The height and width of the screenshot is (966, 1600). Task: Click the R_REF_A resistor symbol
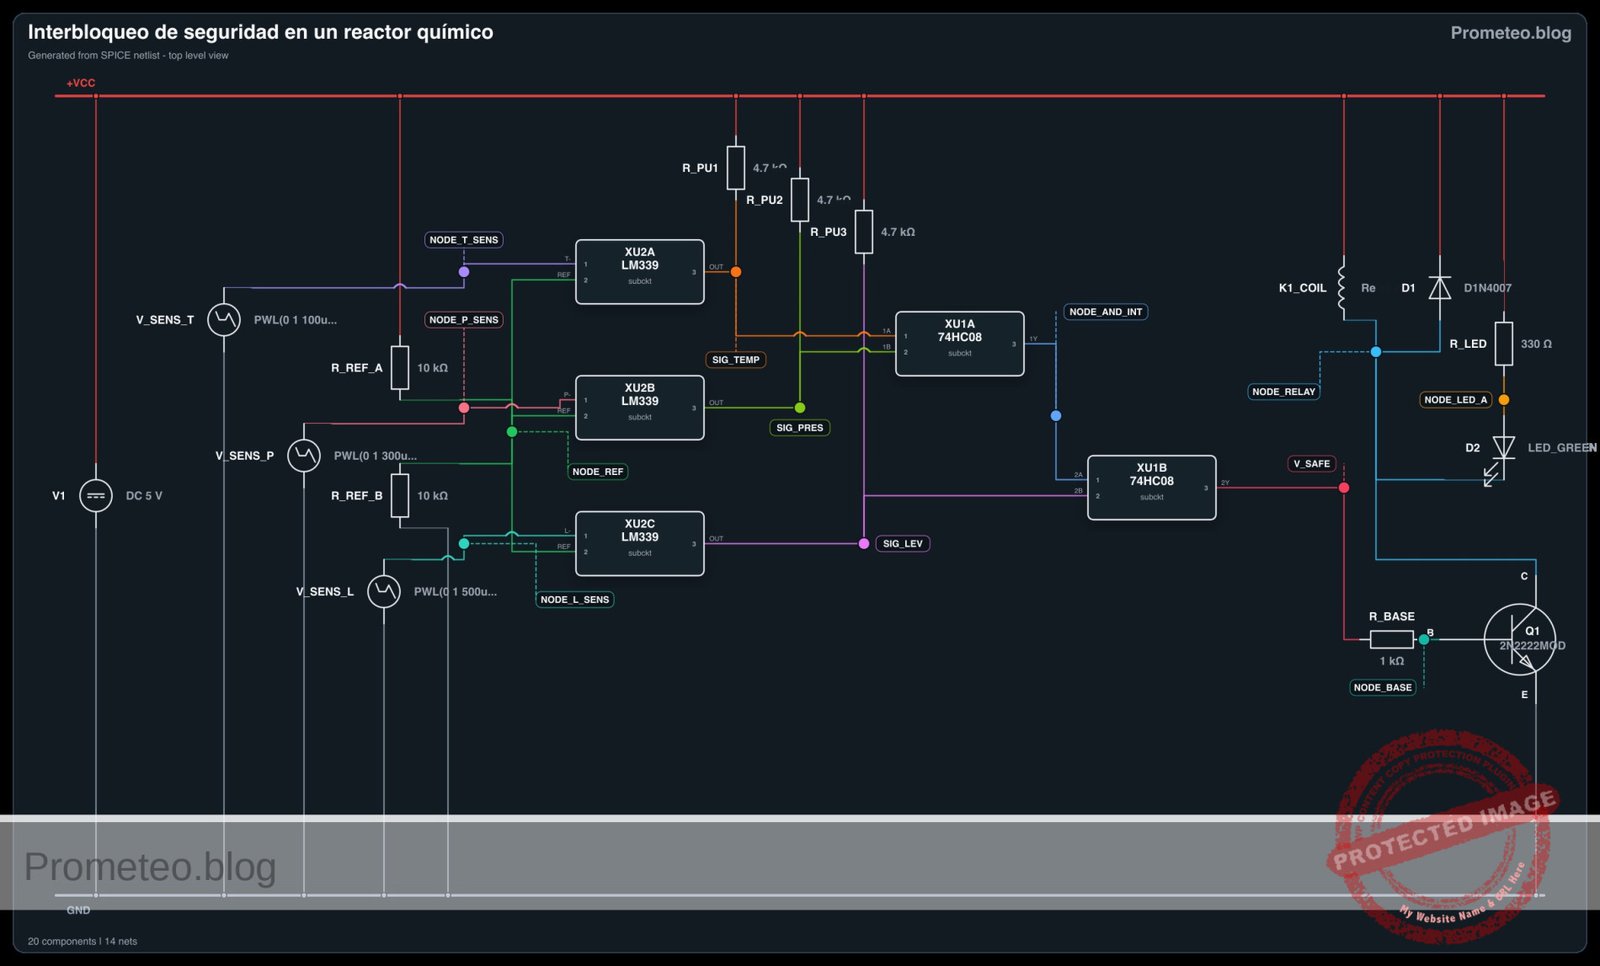400,368
